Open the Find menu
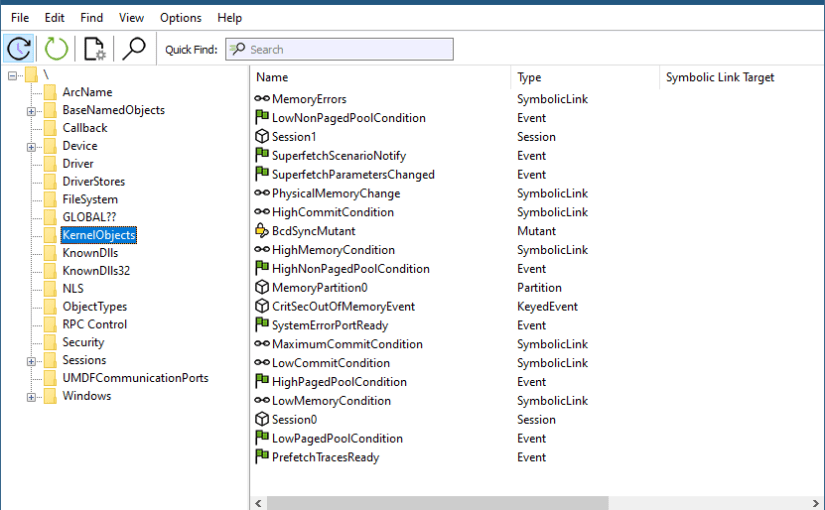The width and height of the screenshot is (825, 510). 92,18
